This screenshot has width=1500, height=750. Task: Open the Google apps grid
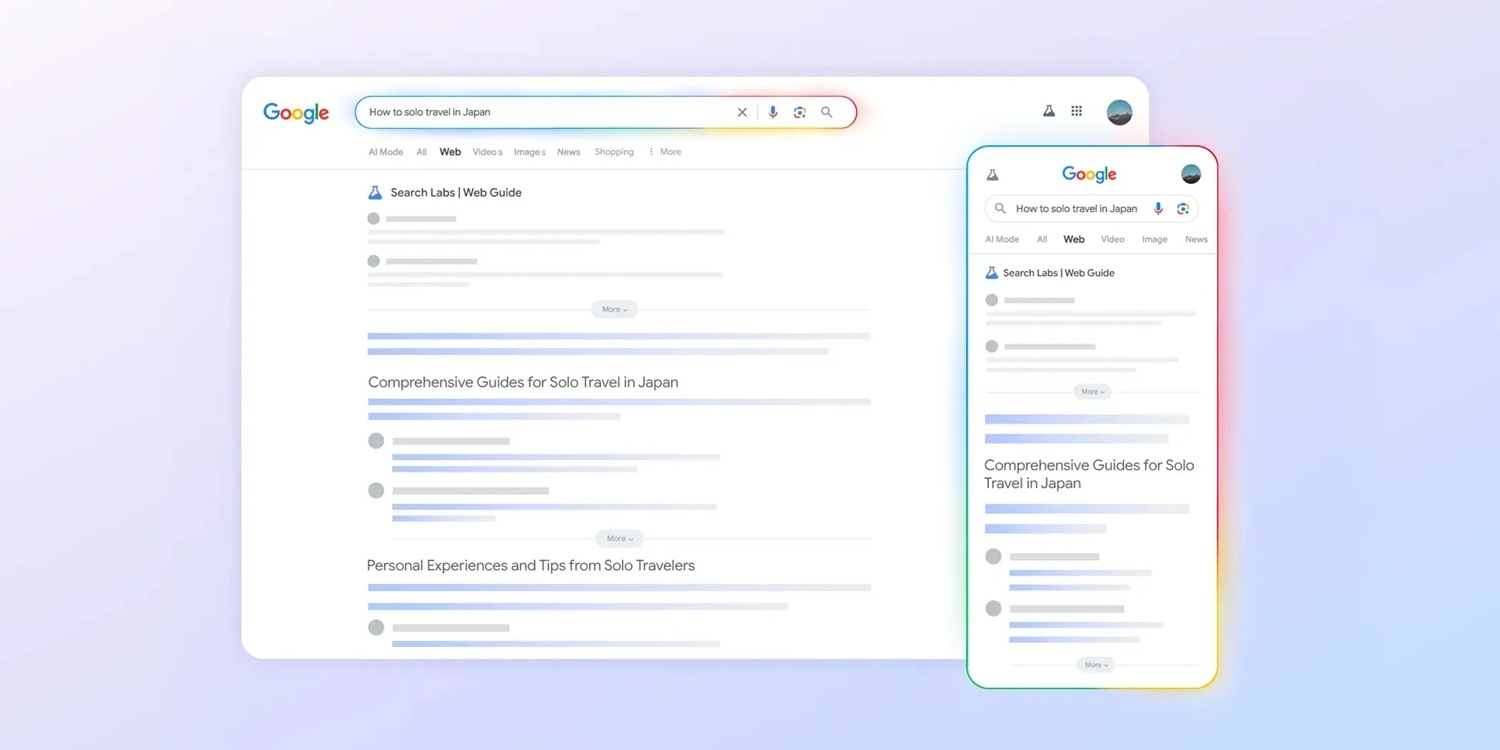coord(1077,111)
